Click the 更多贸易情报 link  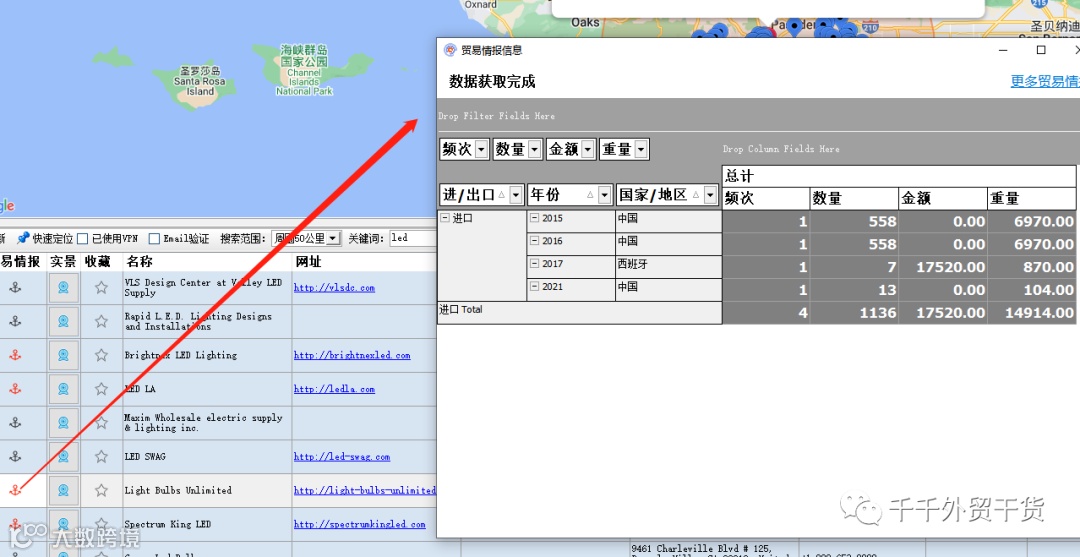1045,81
